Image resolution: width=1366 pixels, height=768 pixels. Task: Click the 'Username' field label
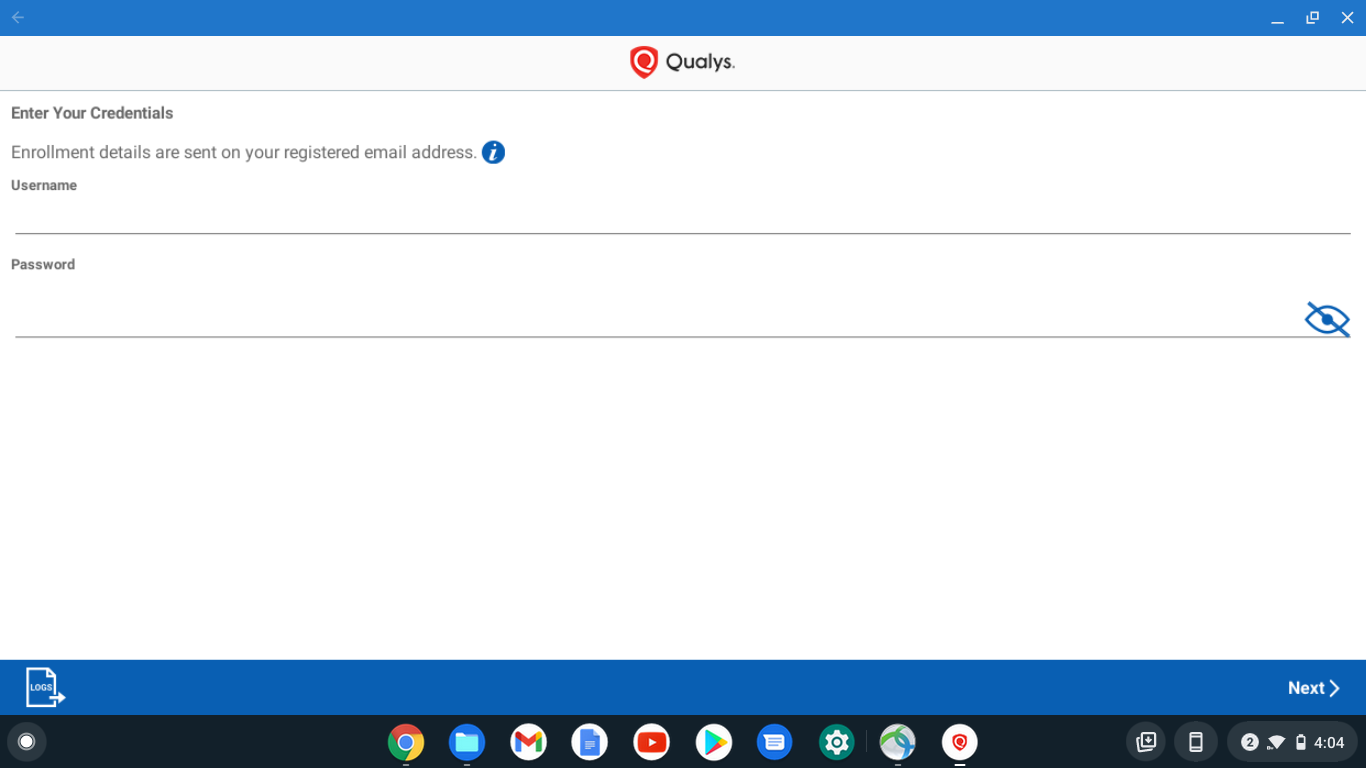[x=44, y=185]
